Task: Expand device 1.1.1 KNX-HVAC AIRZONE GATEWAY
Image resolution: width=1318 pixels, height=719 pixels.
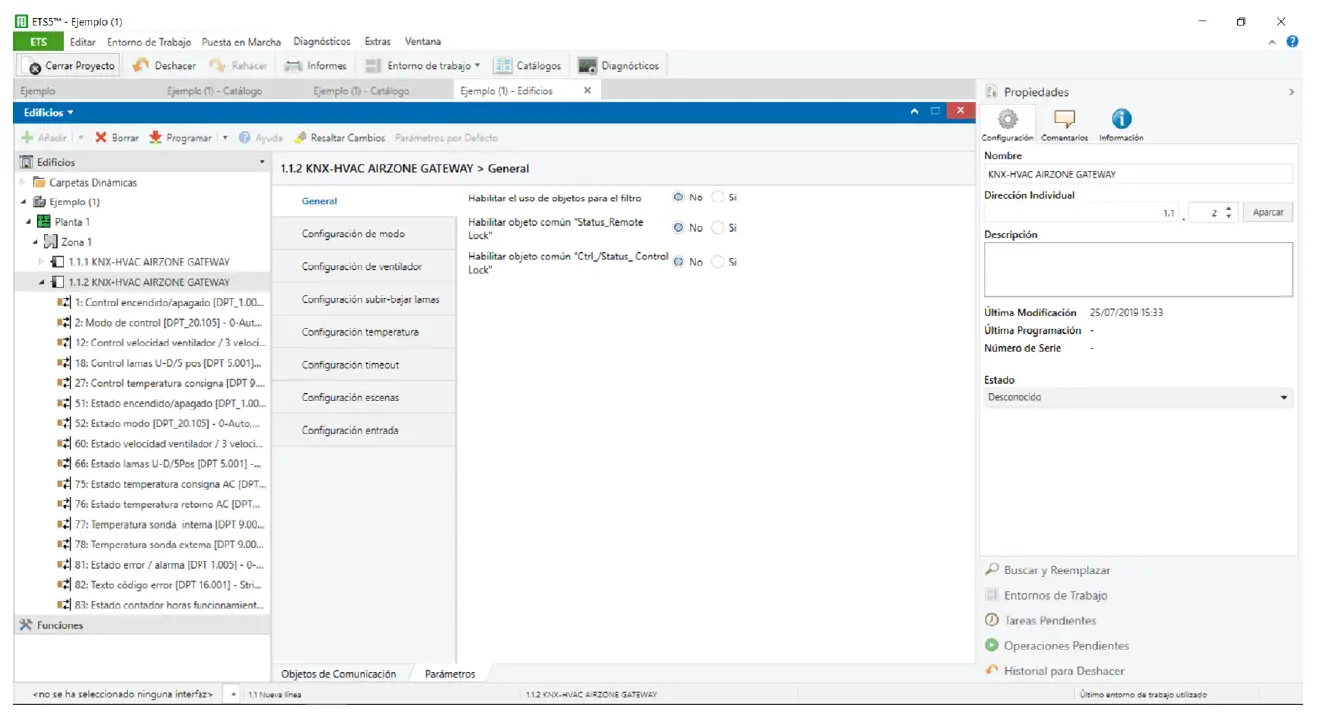Action: pyautogui.click(x=42, y=262)
